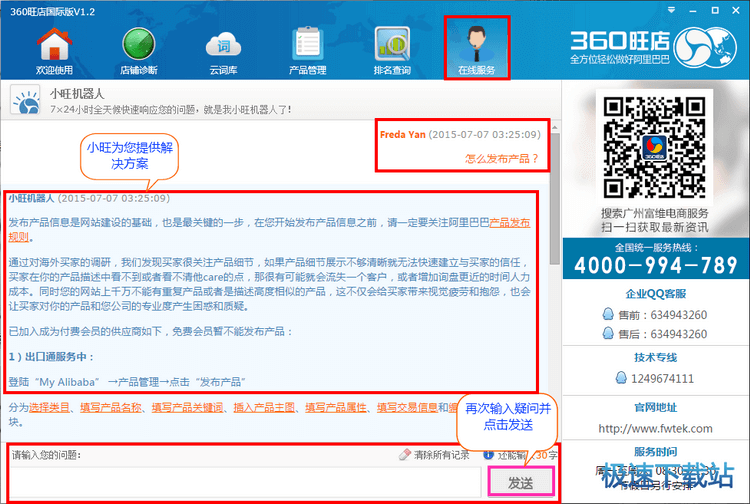Click the chat scrollbar thumb
This screenshot has height=504, width=750.
pyautogui.click(x=554, y=198)
